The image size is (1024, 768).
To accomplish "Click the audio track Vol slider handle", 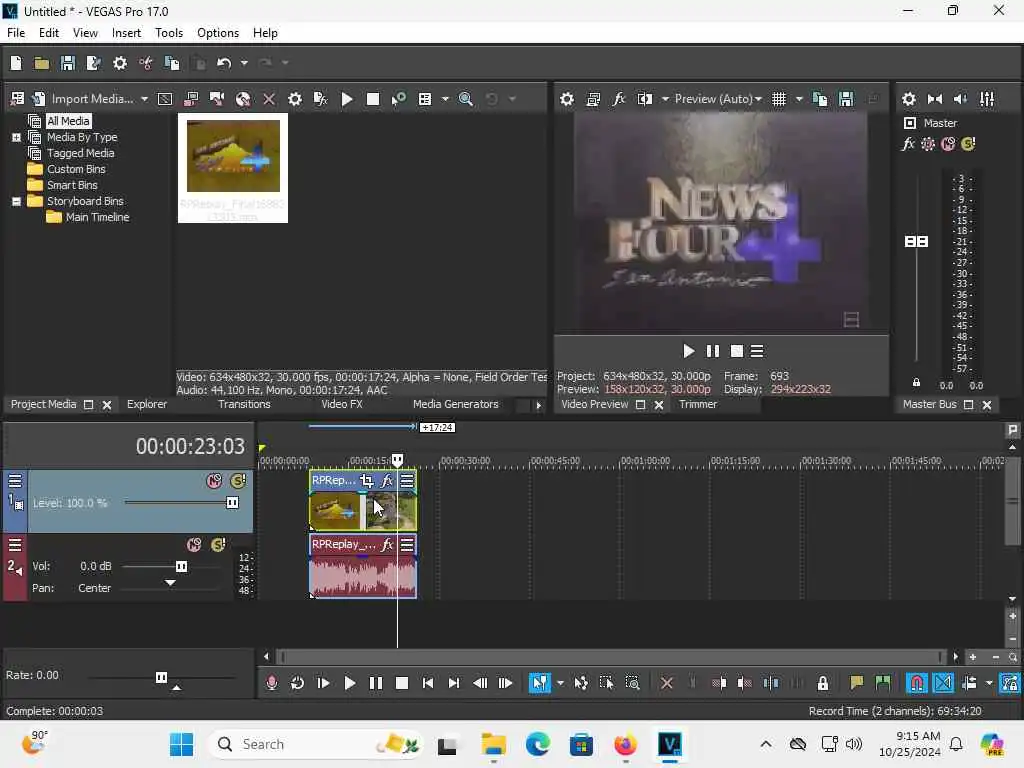I will point(181,566).
